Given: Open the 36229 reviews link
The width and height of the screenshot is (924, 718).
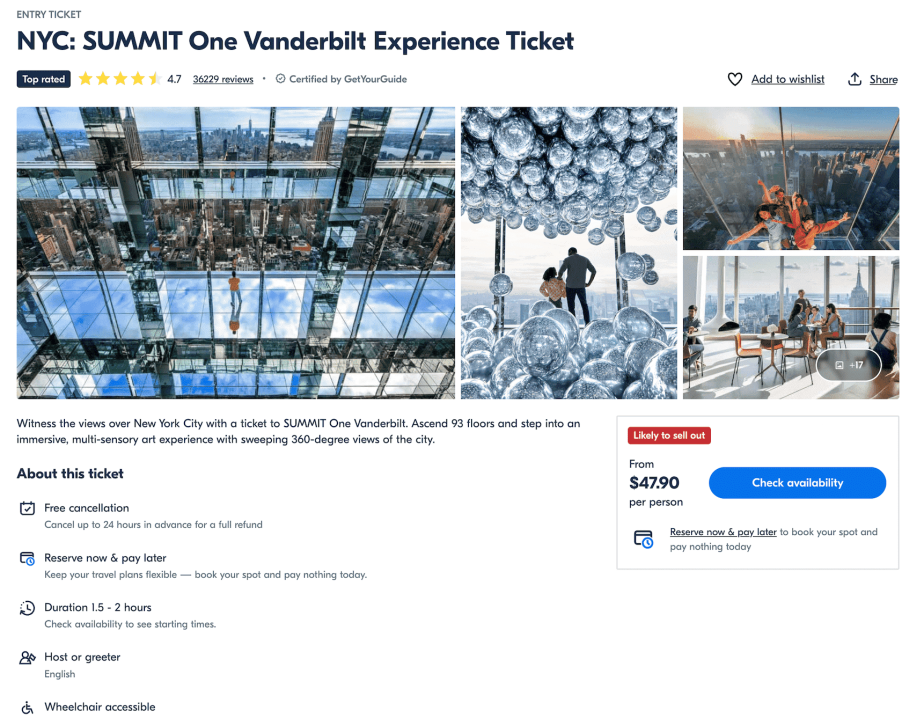Looking at the screenshot, I should pos(223,79).
